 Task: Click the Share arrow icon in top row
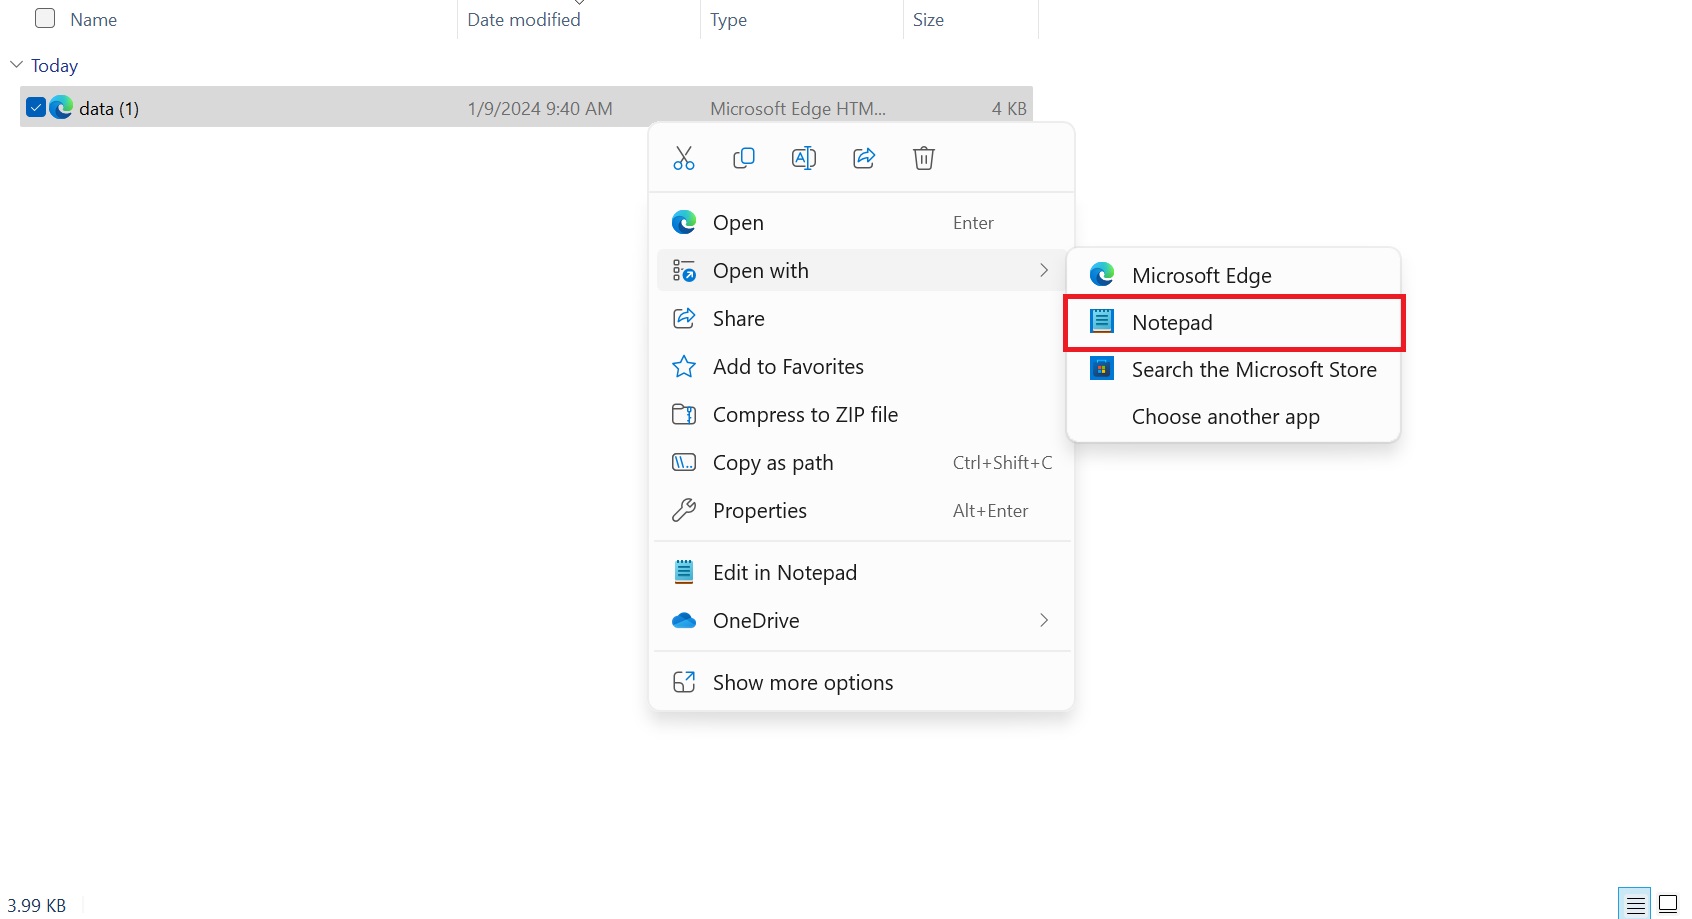(x=864, y=158)
